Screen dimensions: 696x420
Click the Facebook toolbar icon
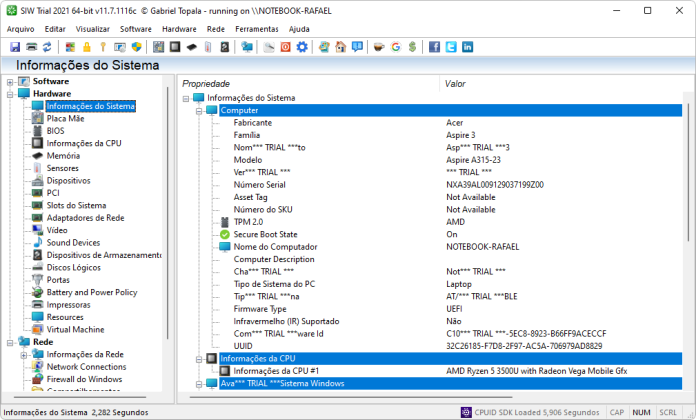click(x=434, y=47)
